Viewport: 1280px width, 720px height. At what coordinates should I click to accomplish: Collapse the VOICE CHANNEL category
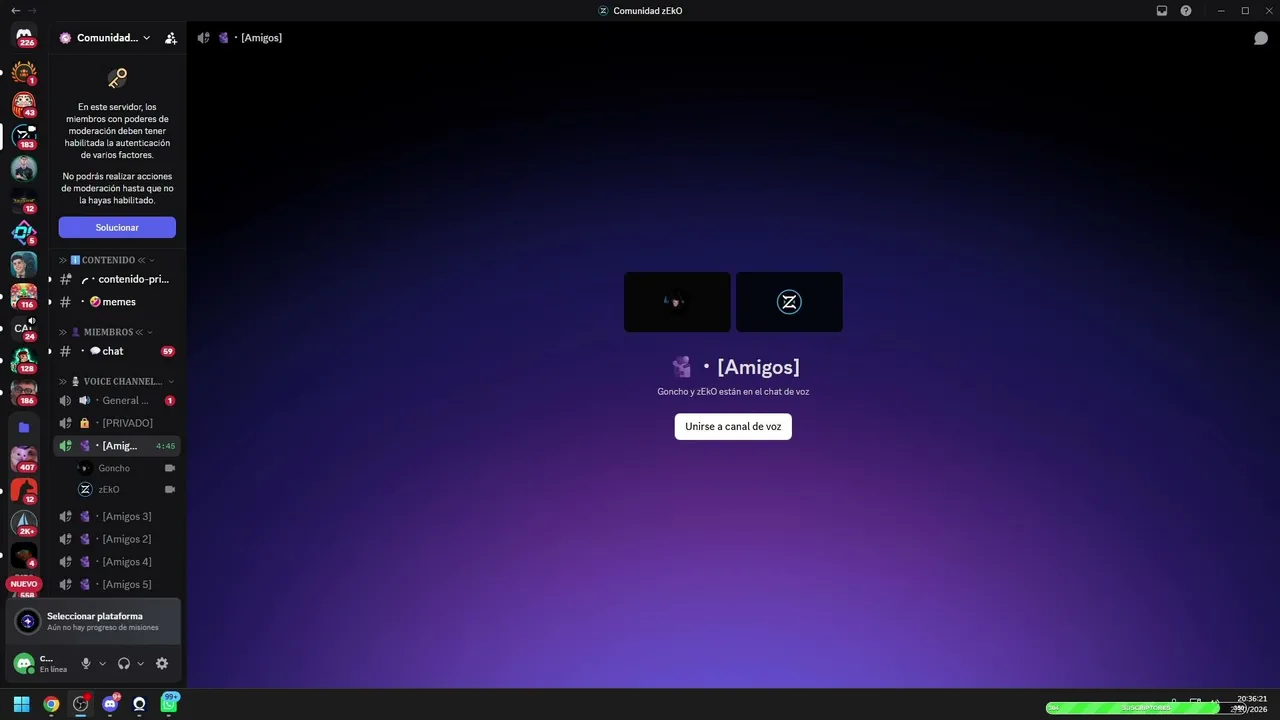(116, 381)
